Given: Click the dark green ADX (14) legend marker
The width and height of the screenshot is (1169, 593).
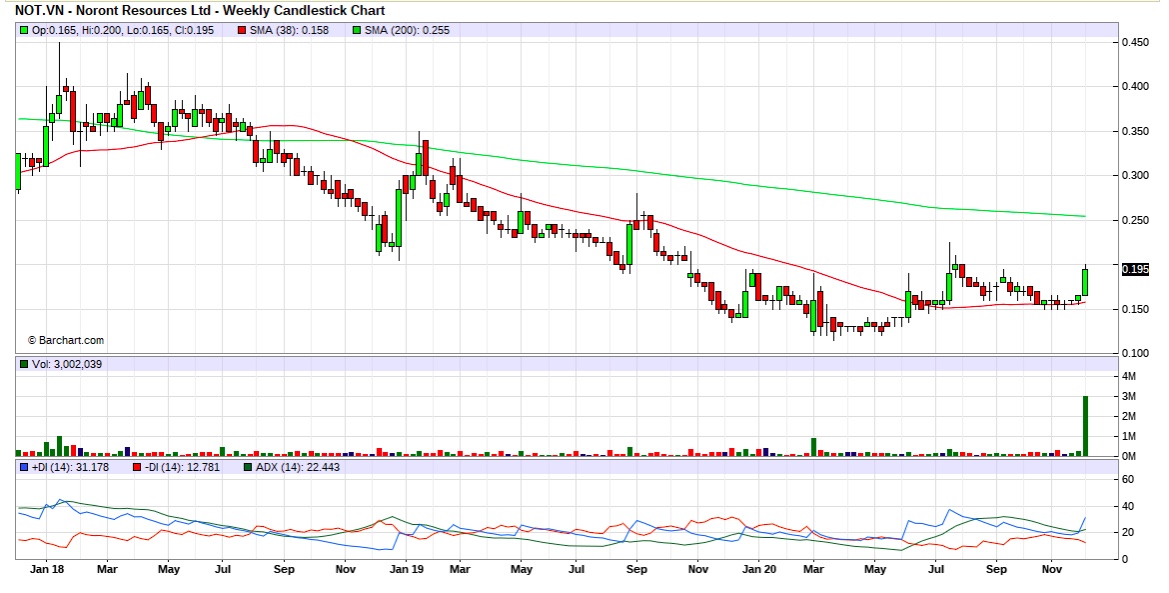Looking at the screenshot, I should (x=248, y=467).
